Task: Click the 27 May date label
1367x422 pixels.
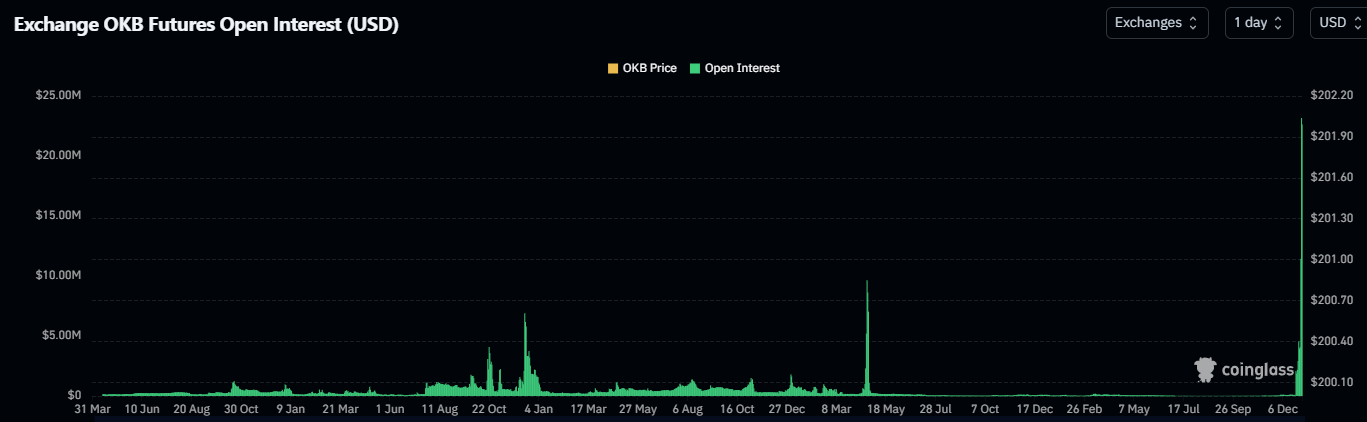Action: 638,409
